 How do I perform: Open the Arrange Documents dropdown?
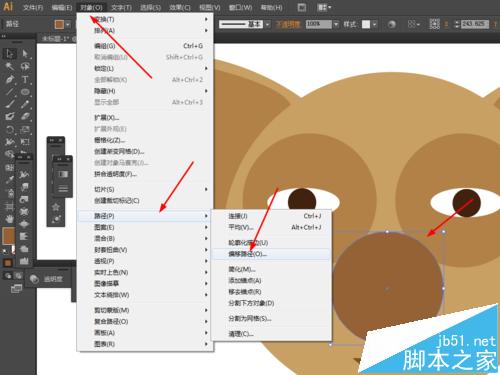[324, 7]
